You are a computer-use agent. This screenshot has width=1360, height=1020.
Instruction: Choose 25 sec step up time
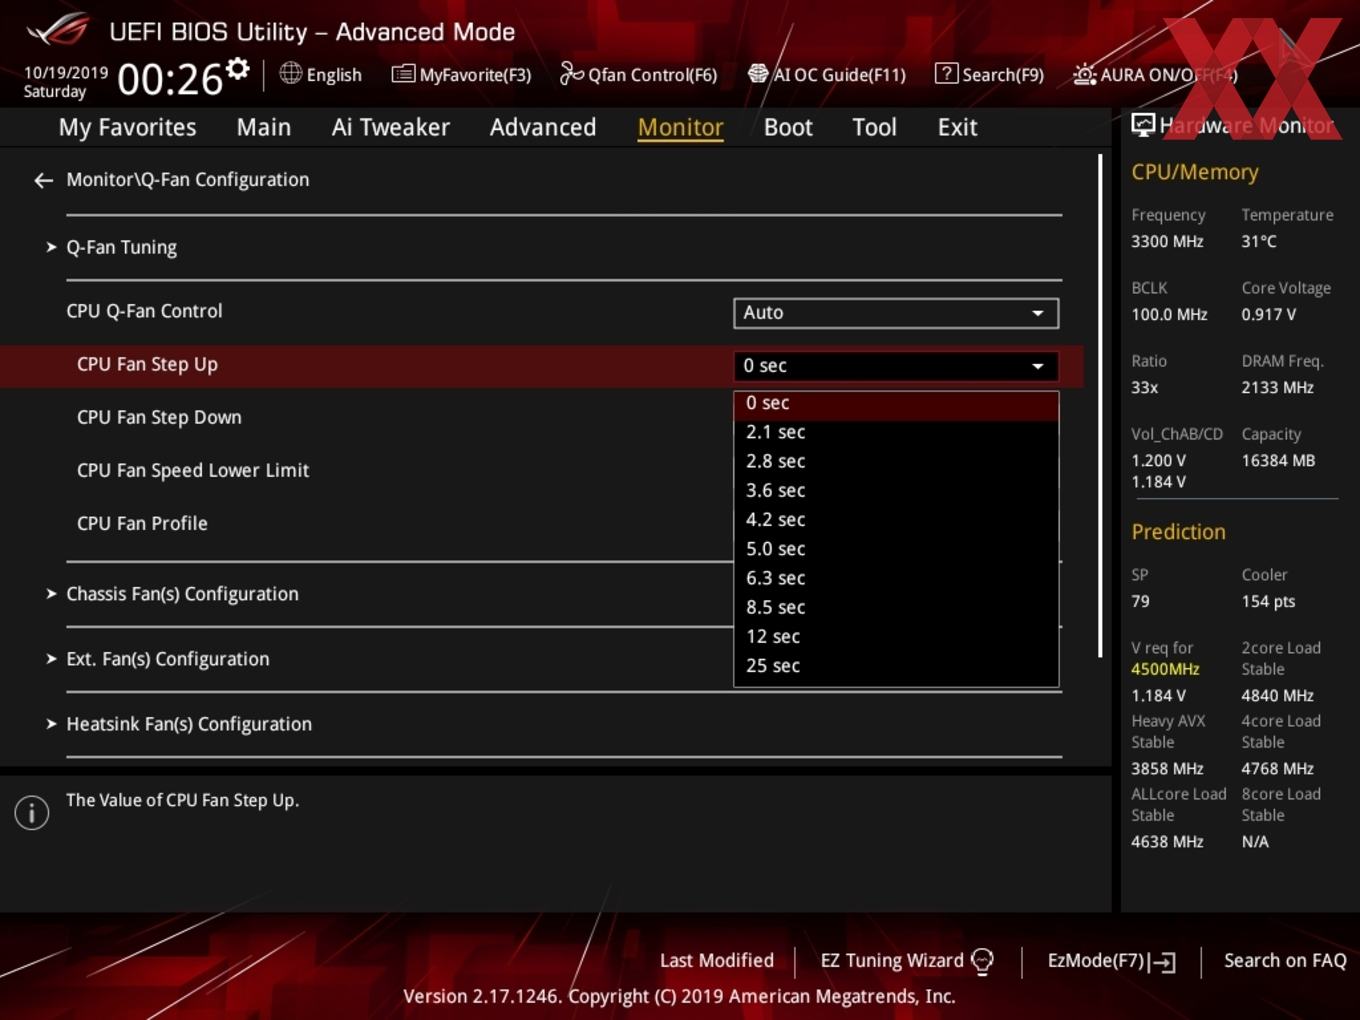[896, 665]
